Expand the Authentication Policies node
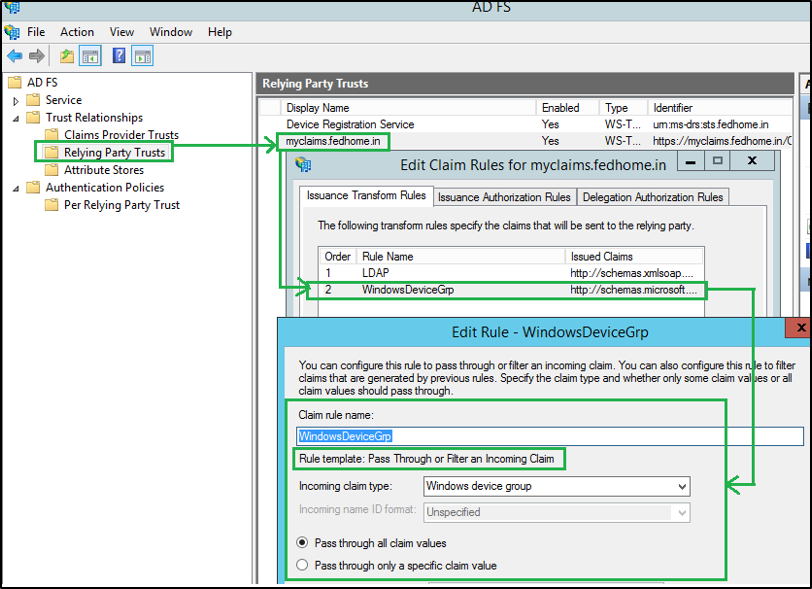 pyautogui.click(x=14, y=187)
